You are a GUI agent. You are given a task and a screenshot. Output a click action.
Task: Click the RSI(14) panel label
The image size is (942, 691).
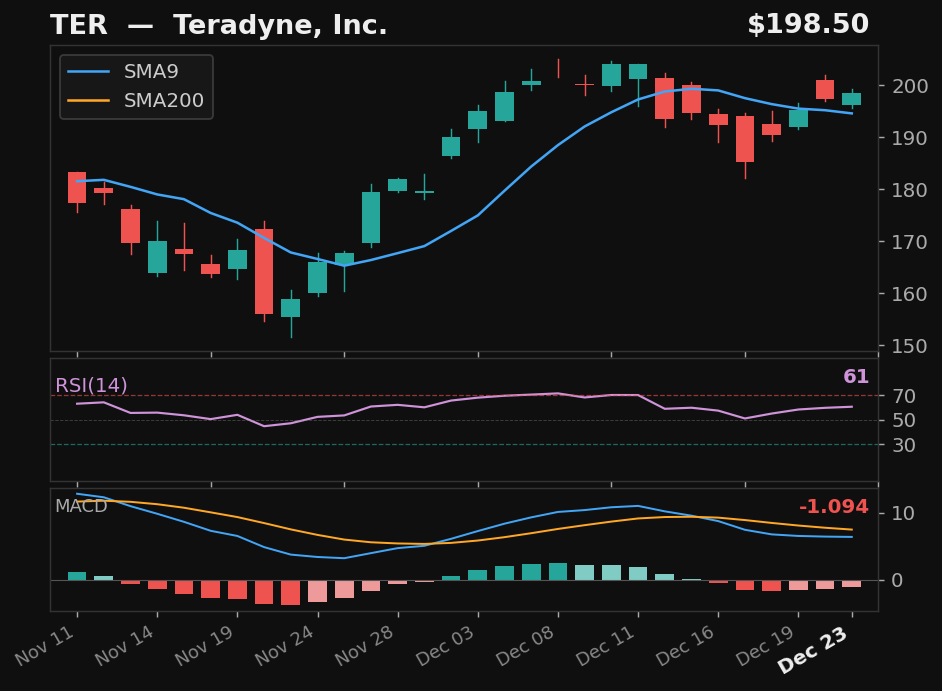91,385
